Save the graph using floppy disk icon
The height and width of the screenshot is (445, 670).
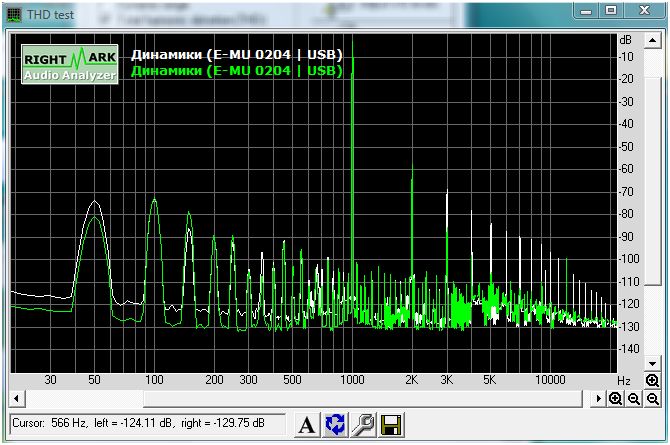391,425
